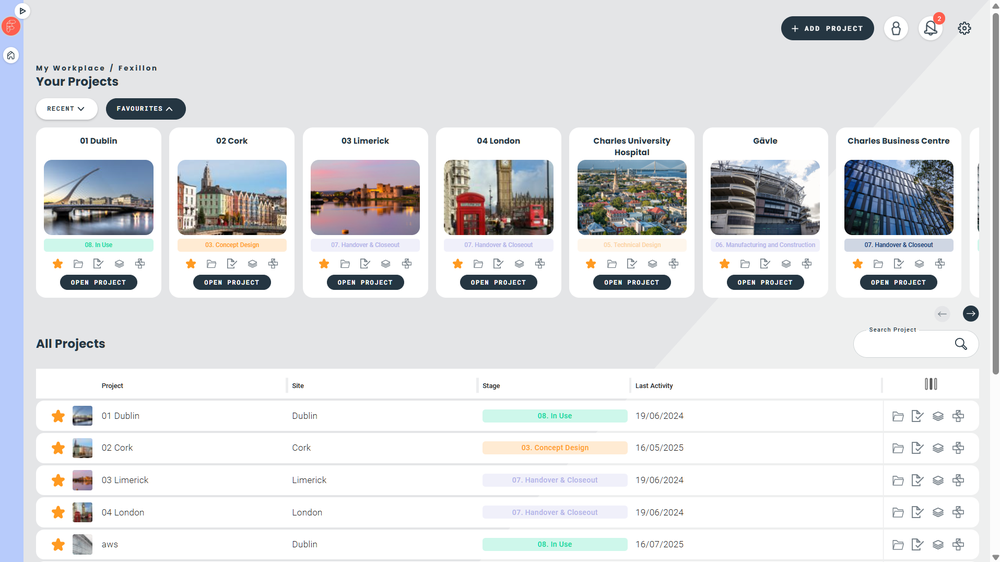Toggle favourite star on Charles Business Centre card

(857, 263)
